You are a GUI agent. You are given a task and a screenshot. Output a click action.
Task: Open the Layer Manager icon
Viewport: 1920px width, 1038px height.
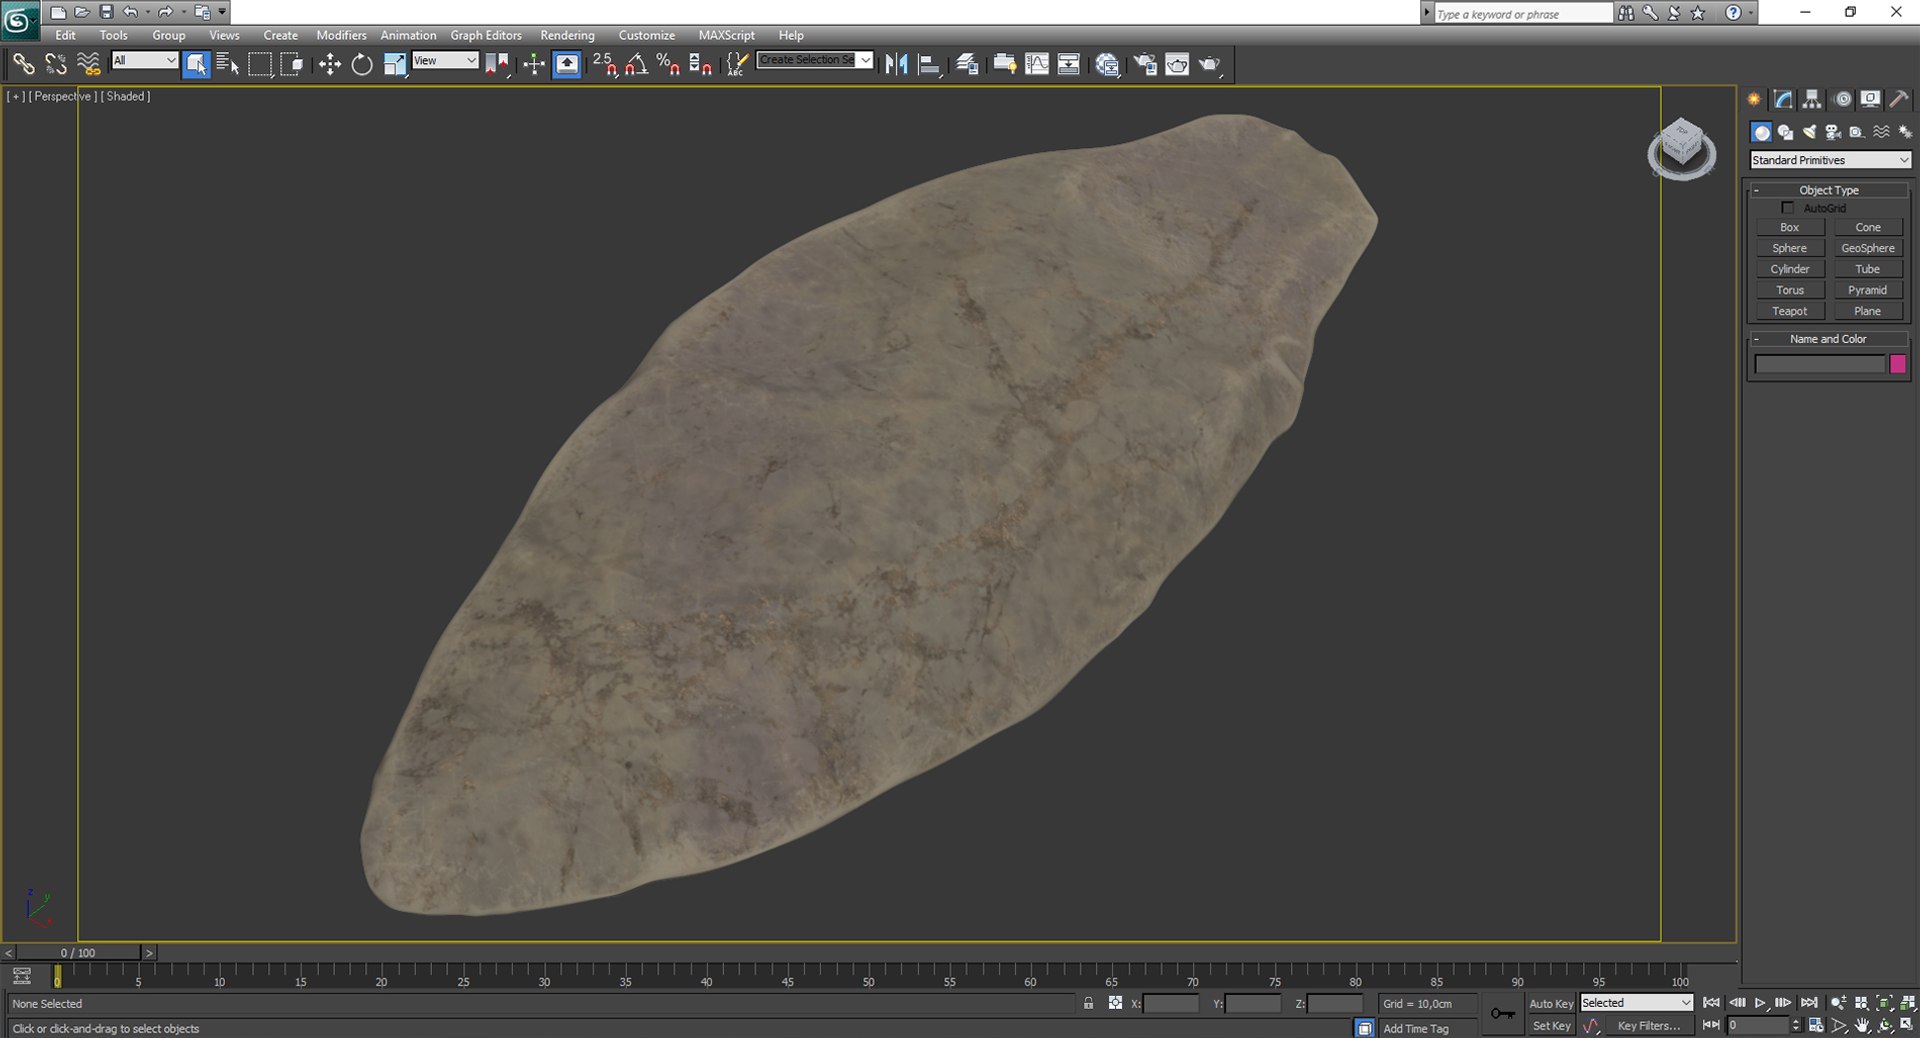coord(967,64)
